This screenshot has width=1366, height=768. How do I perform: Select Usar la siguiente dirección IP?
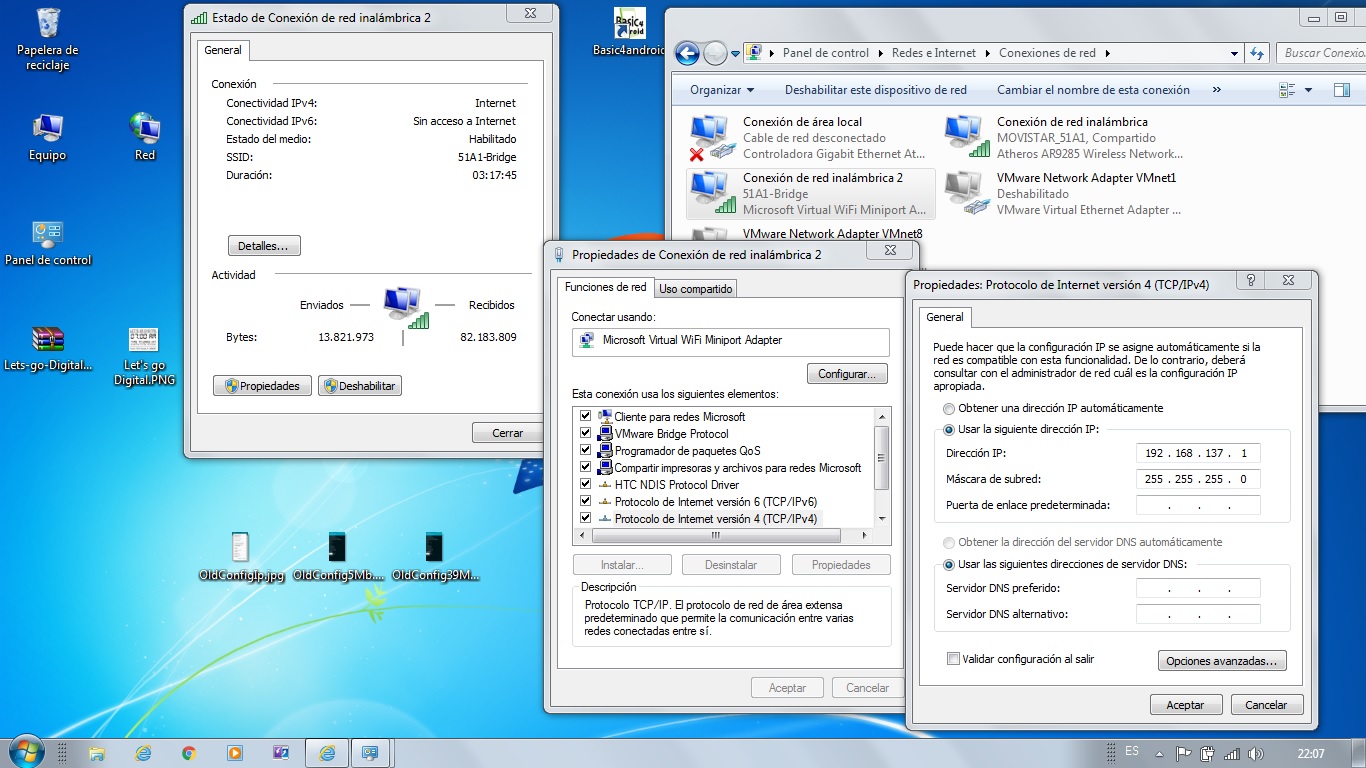(949, 429)
